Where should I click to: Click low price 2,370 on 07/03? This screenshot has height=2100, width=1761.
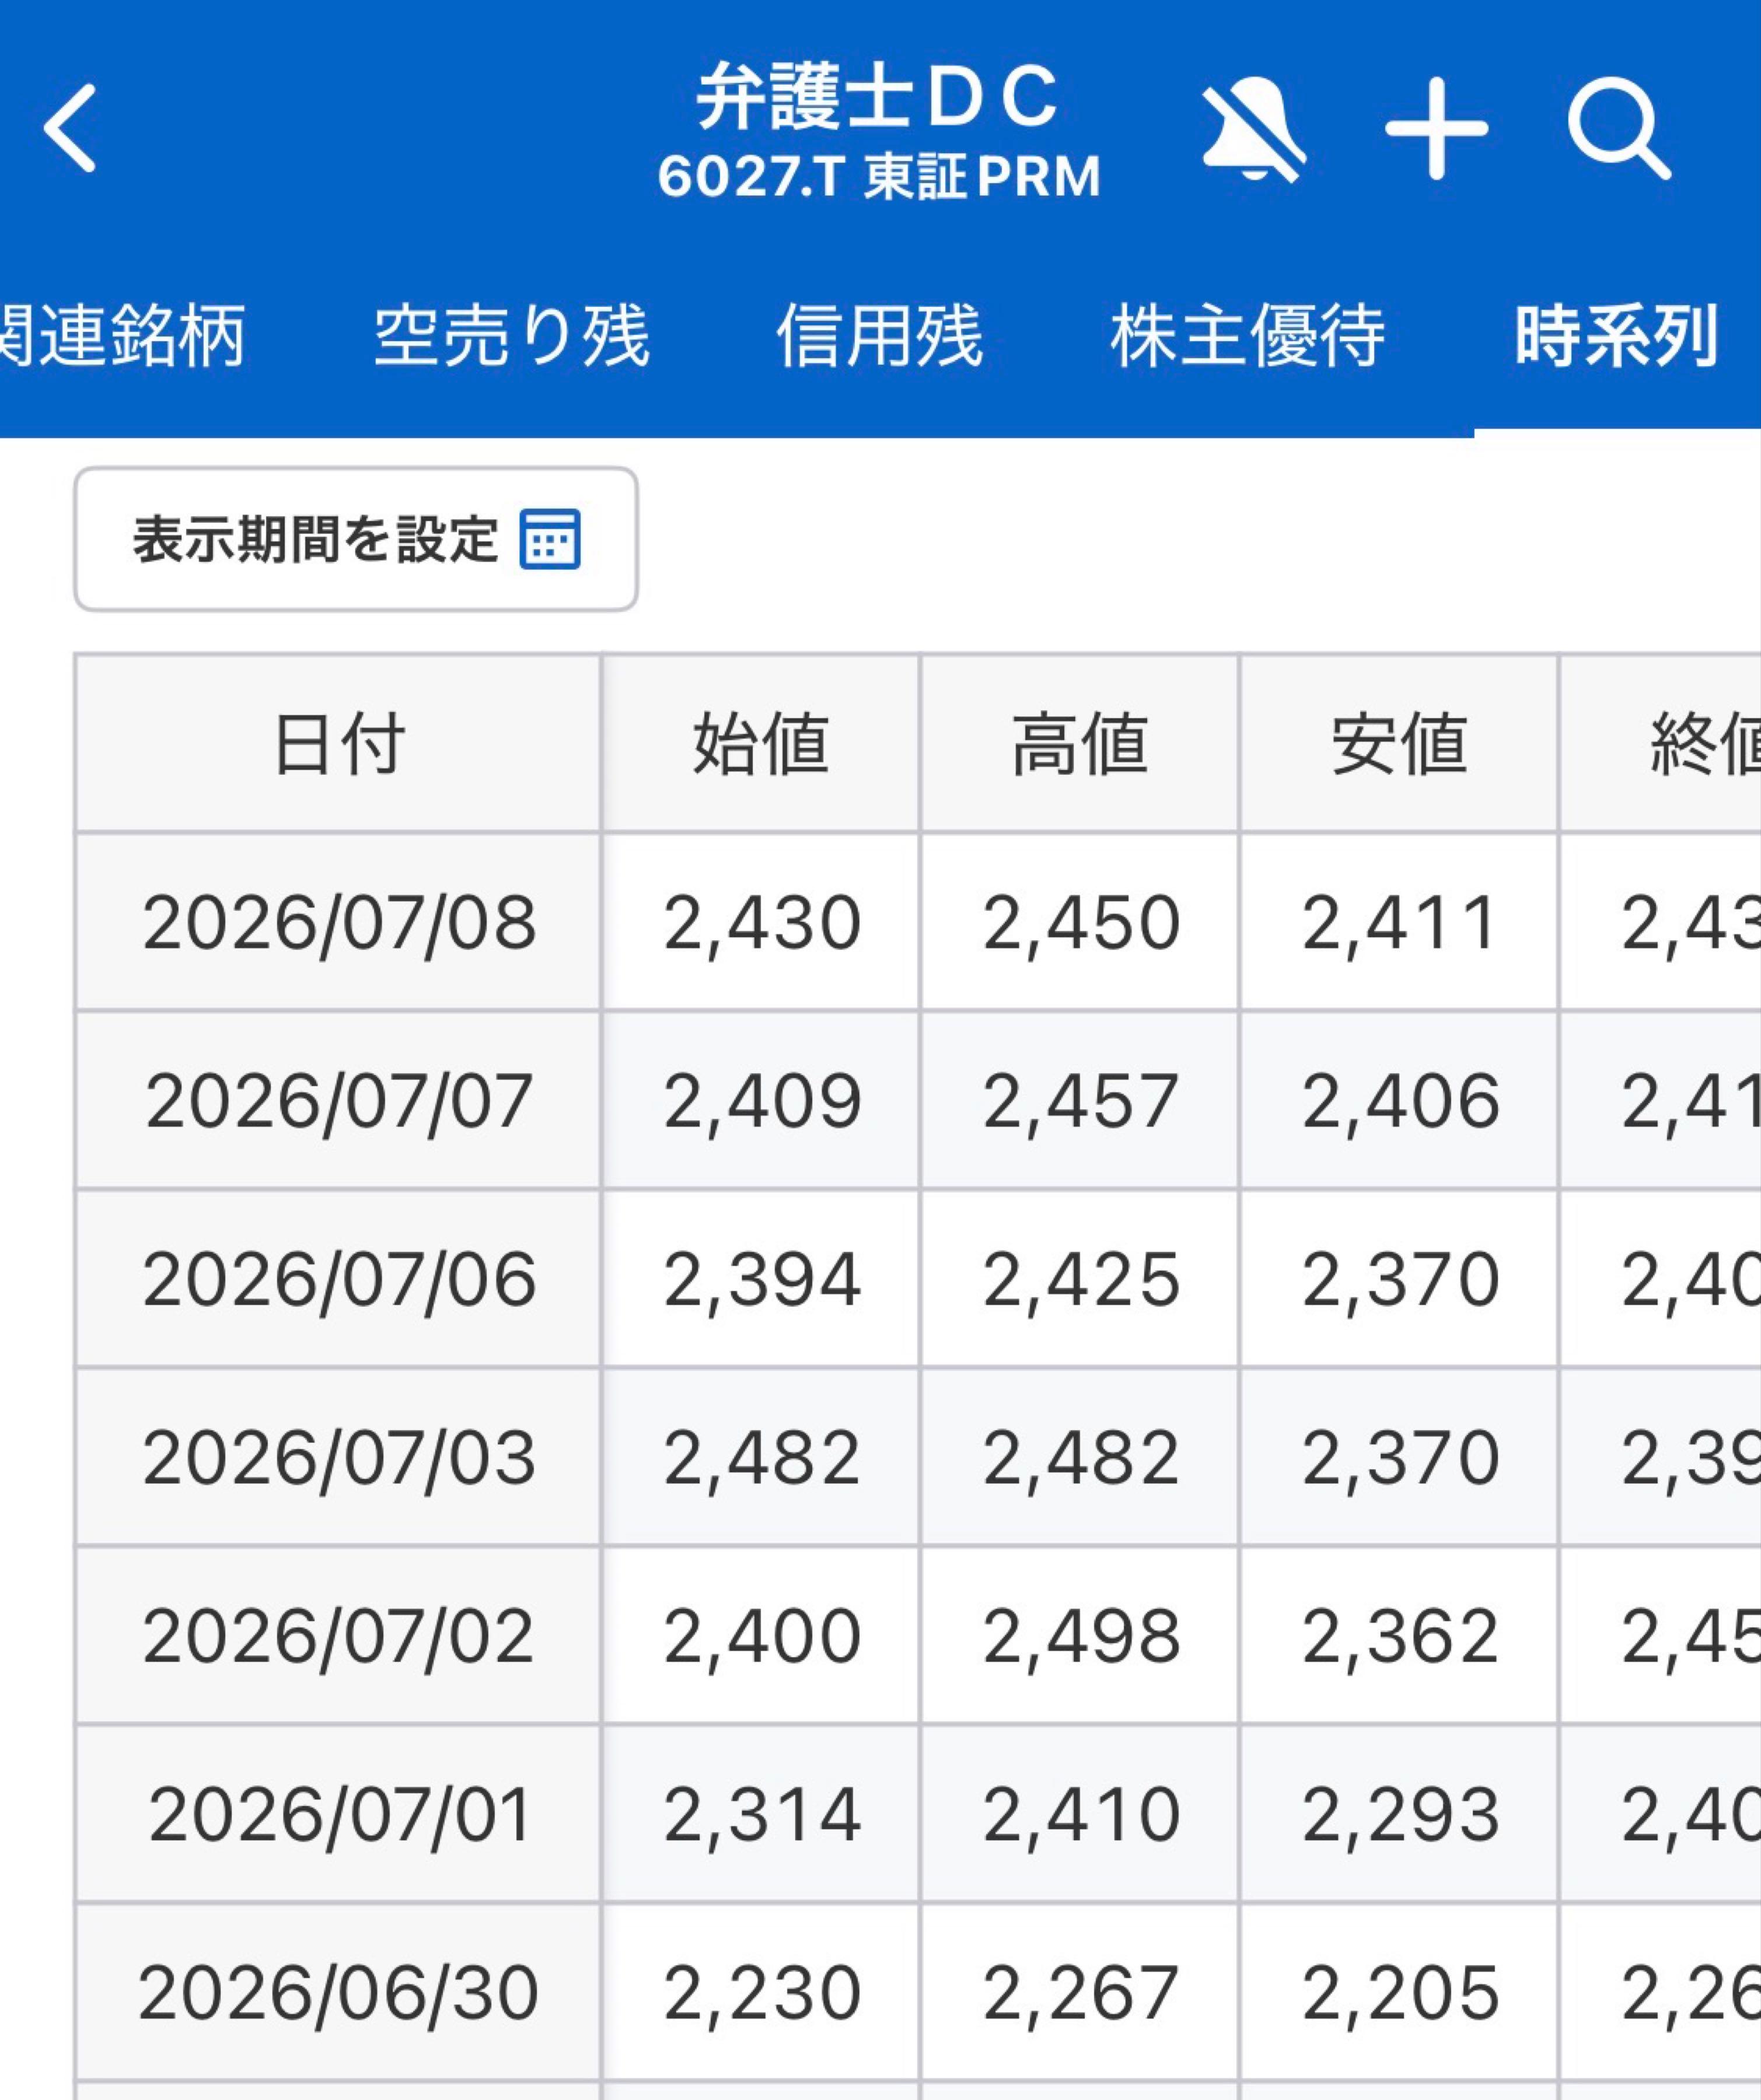click(x=1399, y=1458)
